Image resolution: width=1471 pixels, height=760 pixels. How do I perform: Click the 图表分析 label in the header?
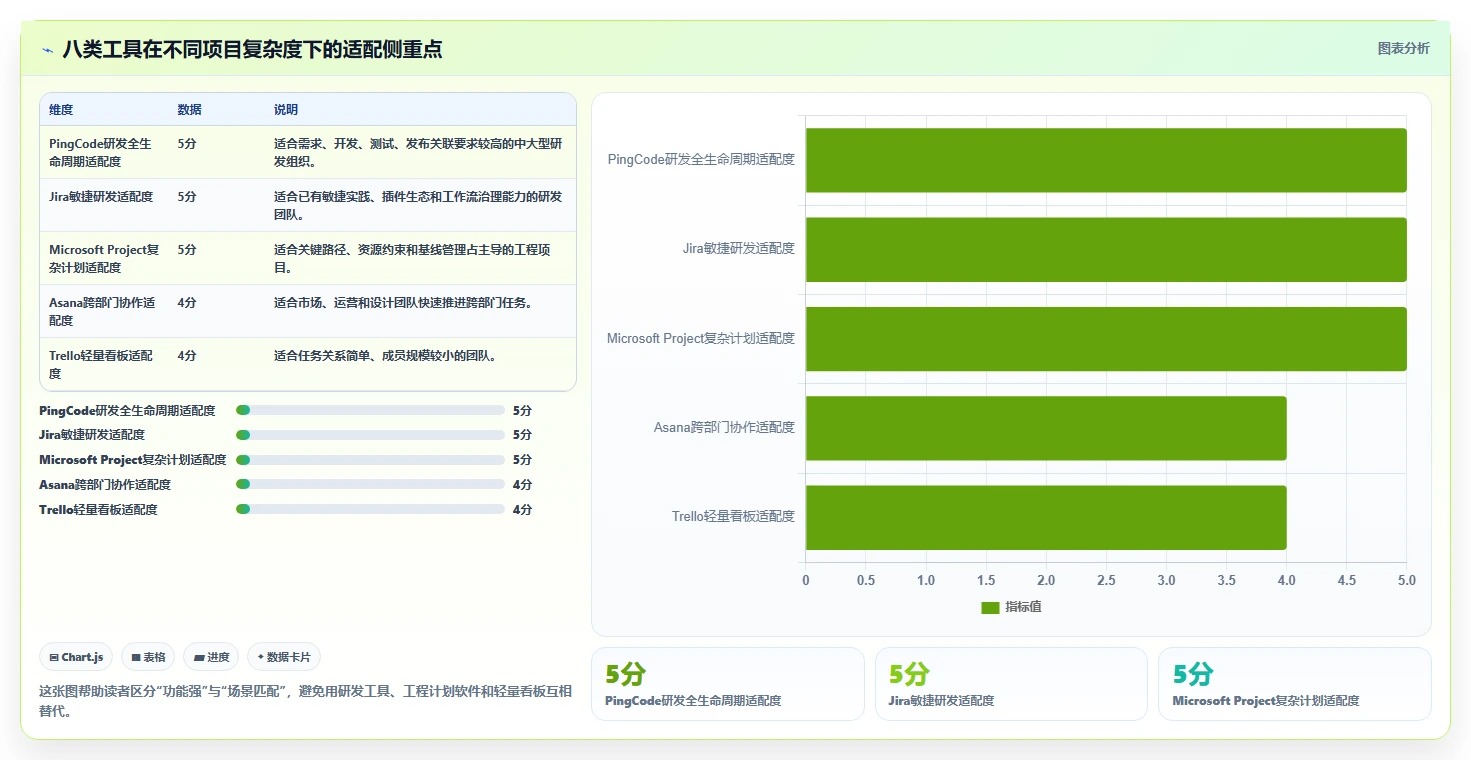pos(1403,48)
